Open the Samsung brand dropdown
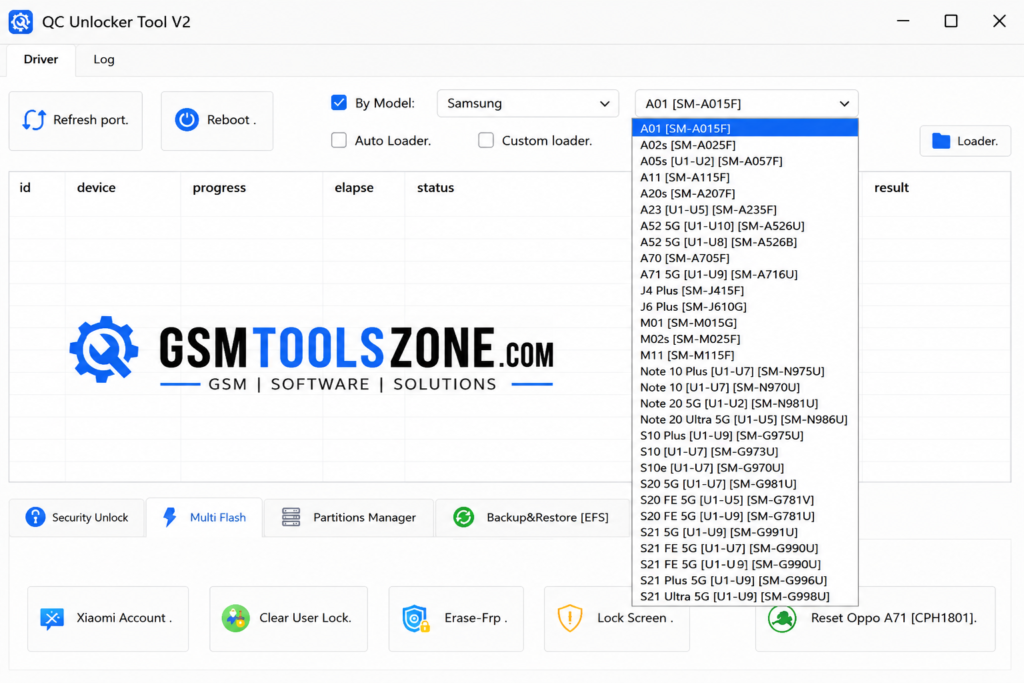This screenshot has height=683, width=1024. 528,104
